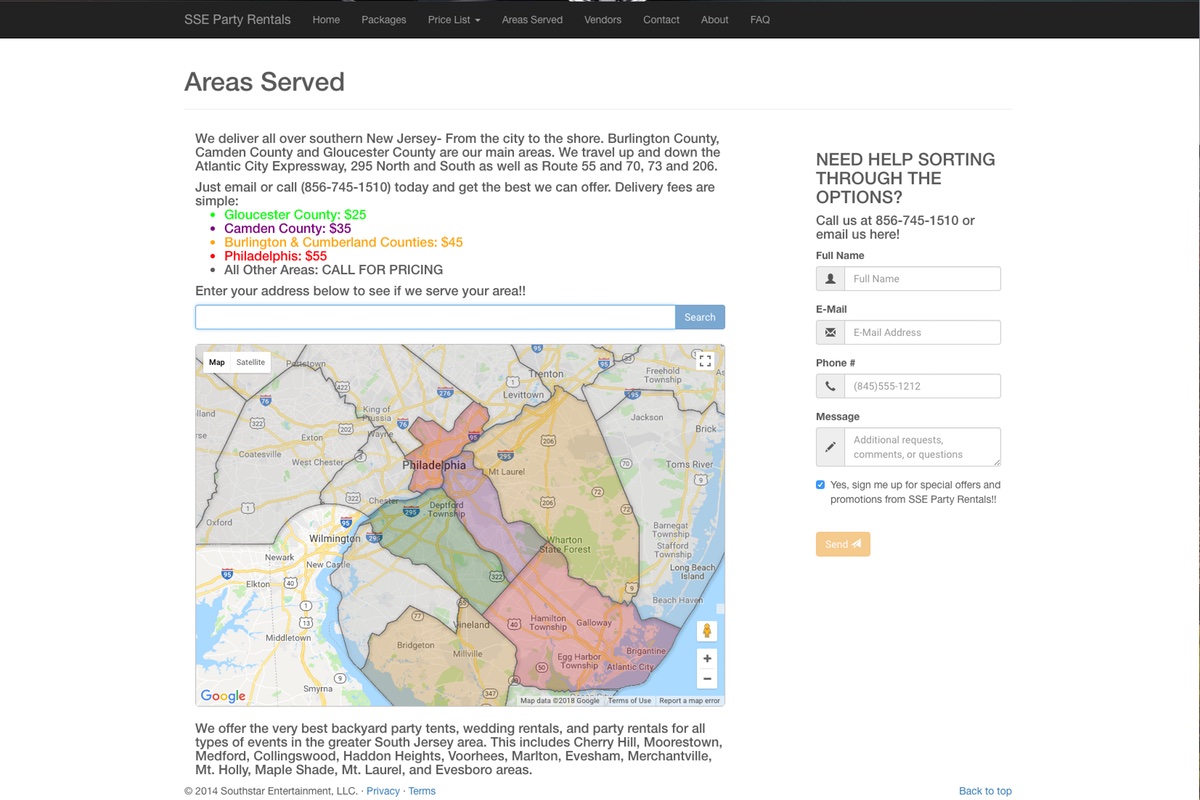The image size is (1200, 800).
Task: Select the Map view type button
Action: (x=217, y=362)
